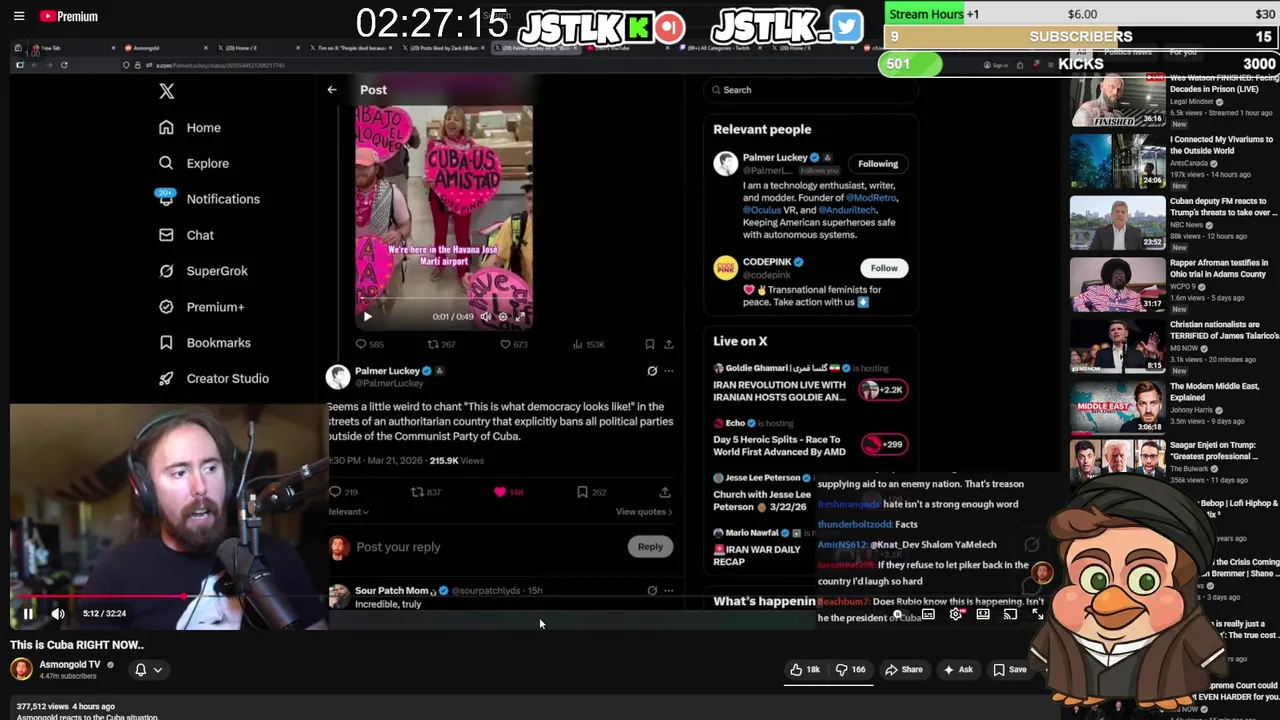Click the X logo in sidebar
Screen dimensions: 1280x720
click(166, 91)
